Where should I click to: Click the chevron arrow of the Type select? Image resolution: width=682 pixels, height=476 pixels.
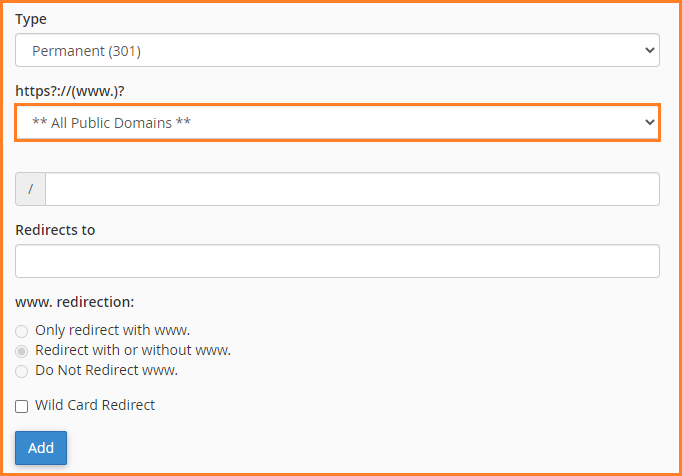point(649,50)
